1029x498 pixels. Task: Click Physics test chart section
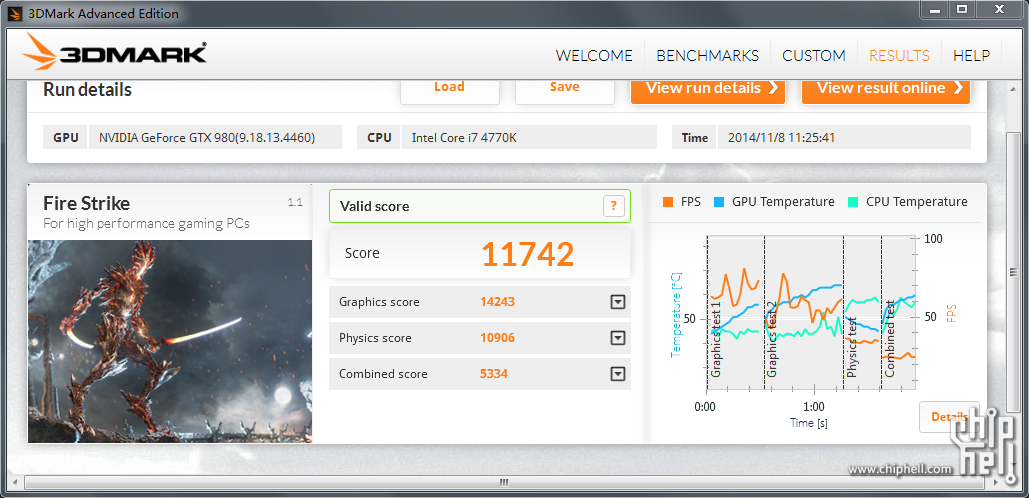click(862, 313)
